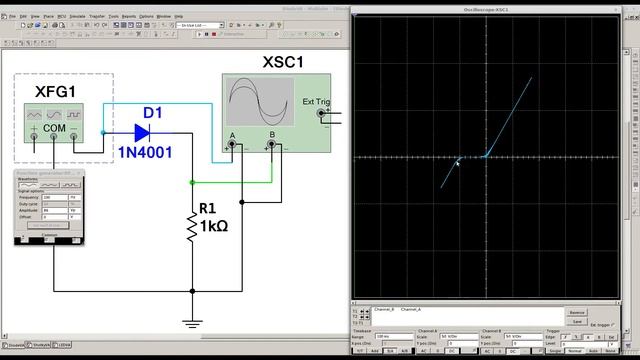Click the XFG1 sine waveform icon

click(x=54, y=115)
